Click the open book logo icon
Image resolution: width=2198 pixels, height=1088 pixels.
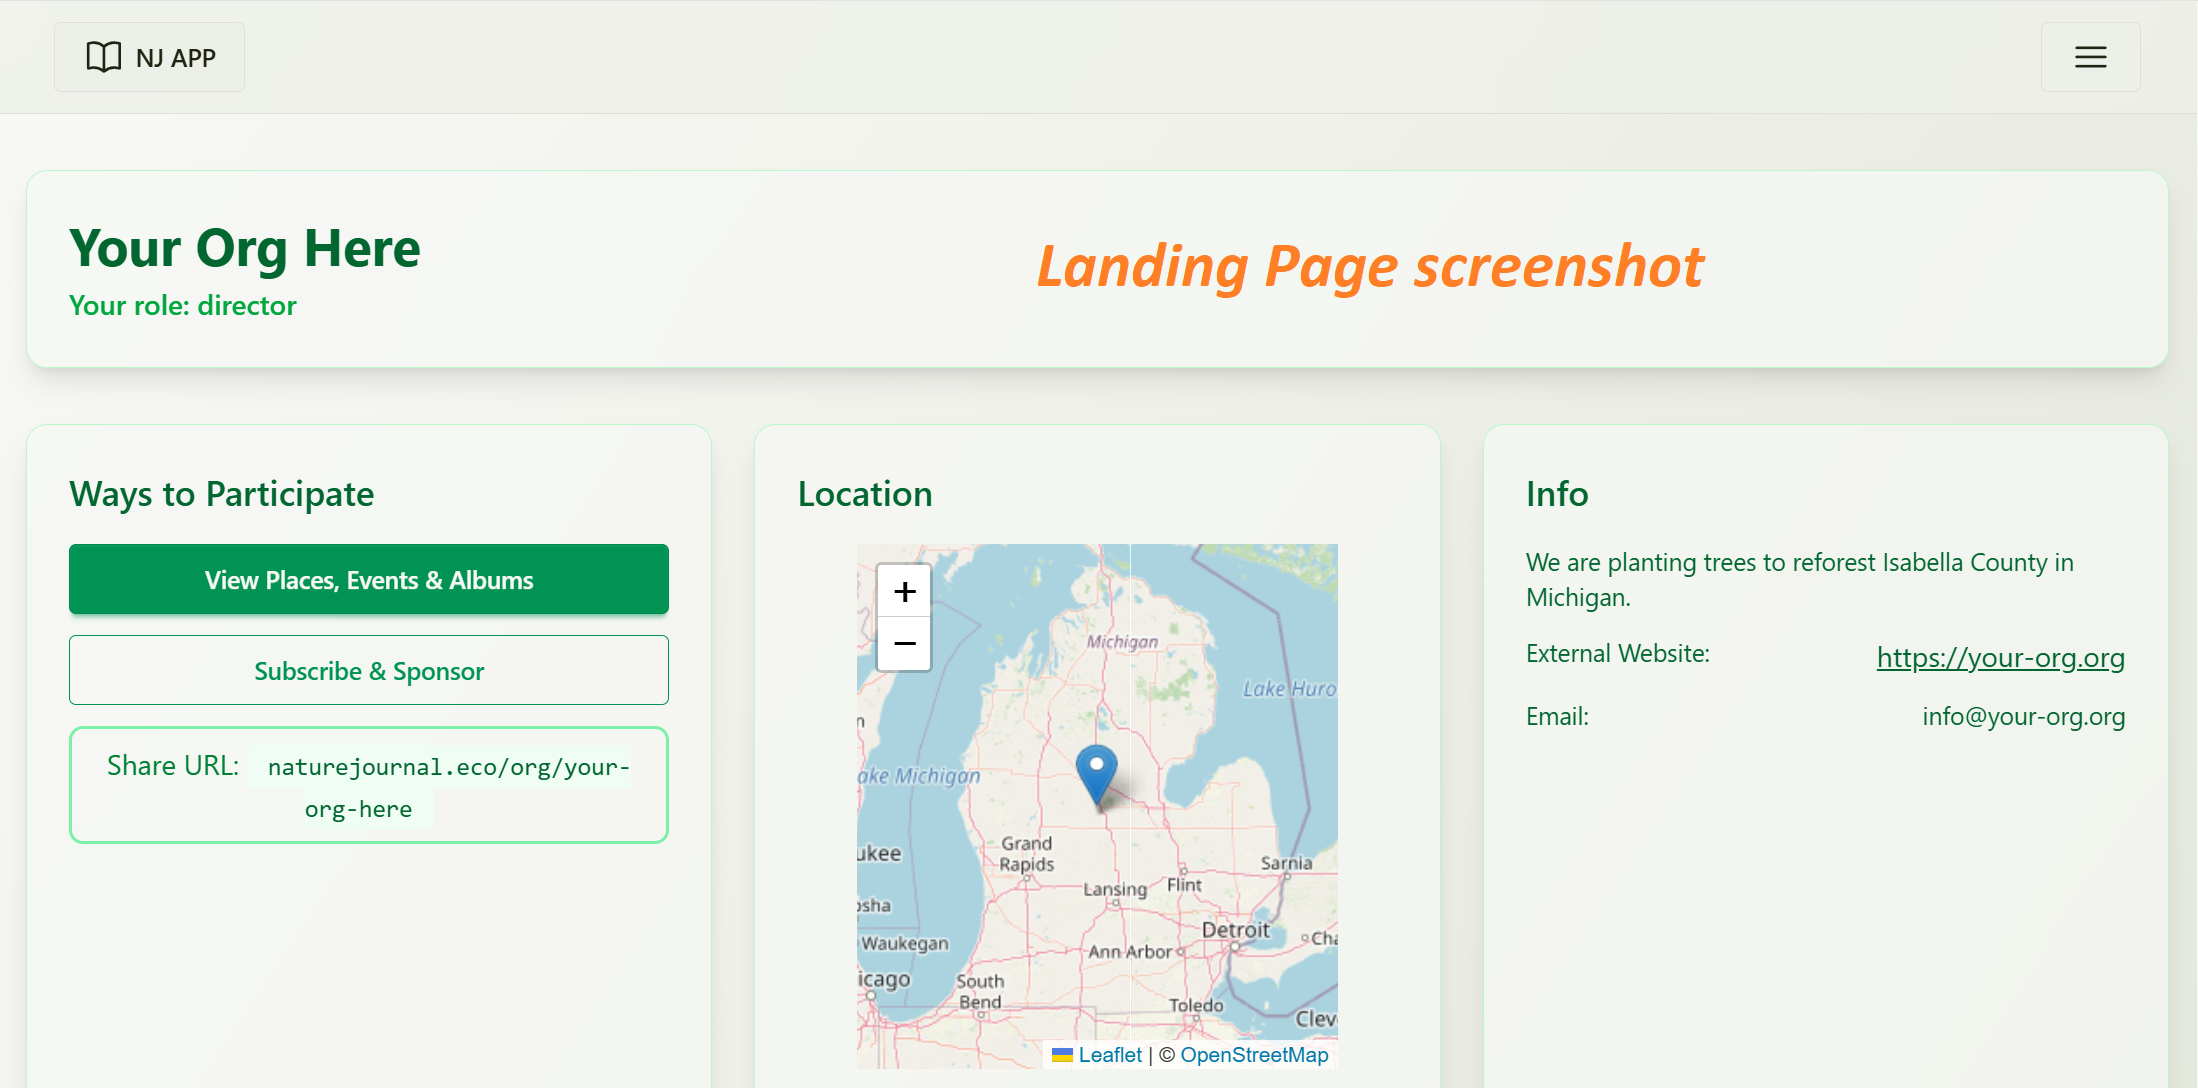coord(104,57)
